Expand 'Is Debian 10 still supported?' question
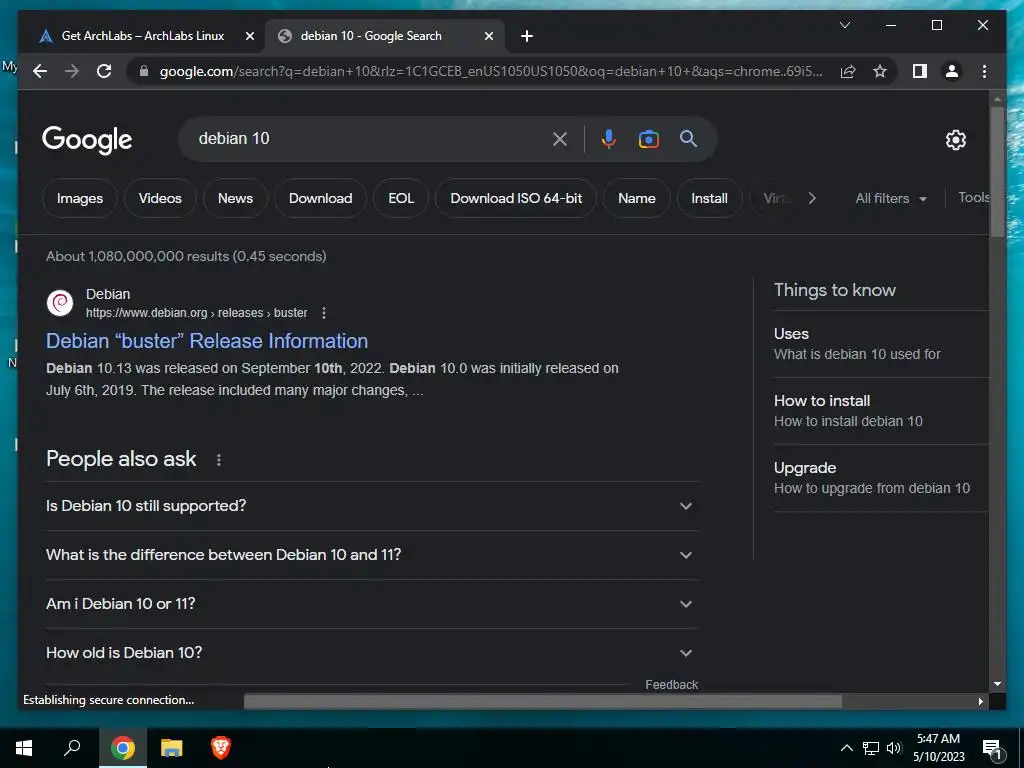The height and width of the screenshot is (768, 1024). pos(372,505)
